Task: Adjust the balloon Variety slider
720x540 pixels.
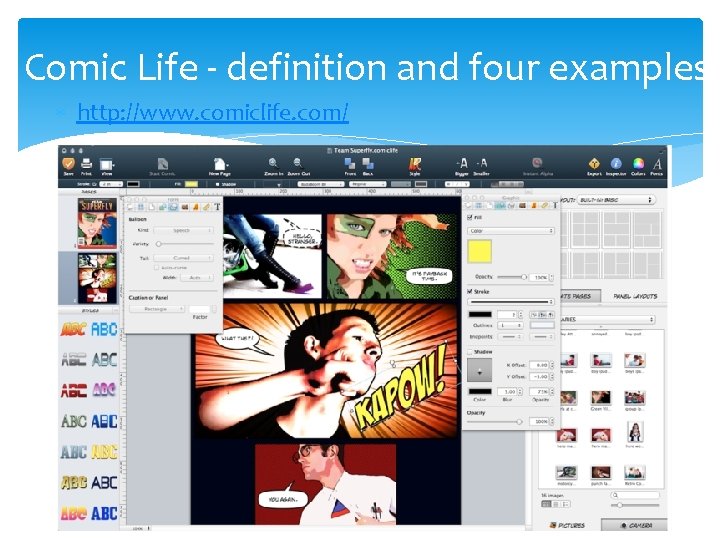Action: click(x=185, y=244)
